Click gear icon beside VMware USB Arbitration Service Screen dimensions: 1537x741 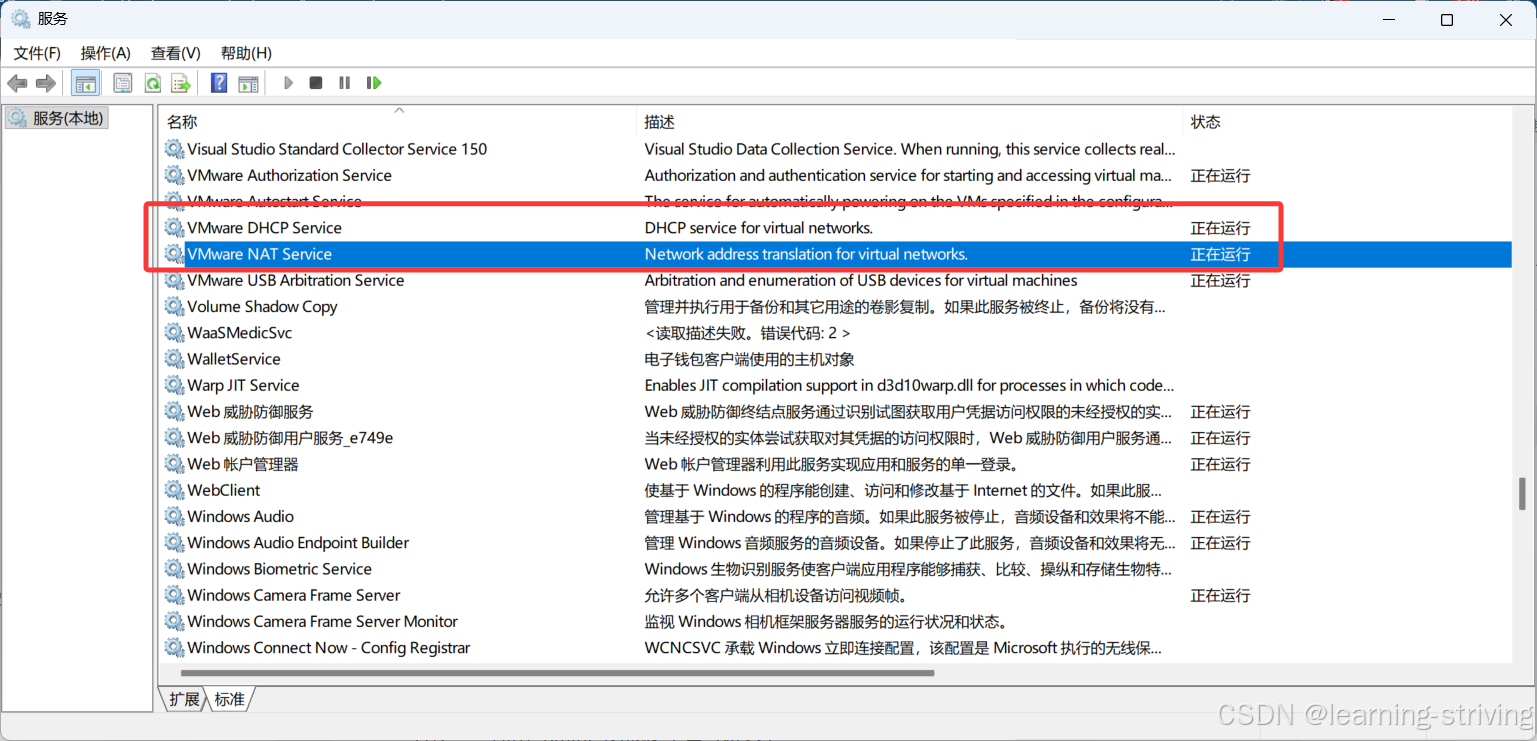click(x=175, y=280)
